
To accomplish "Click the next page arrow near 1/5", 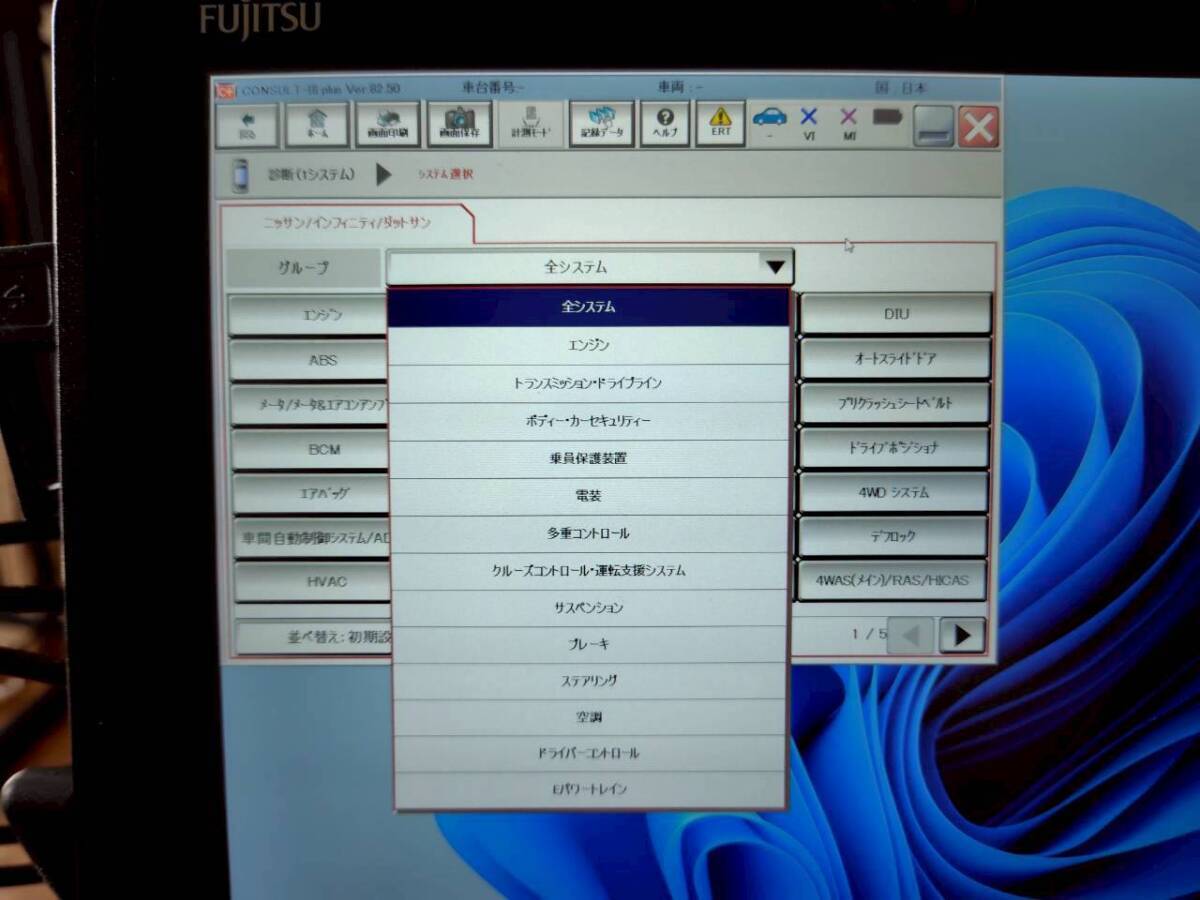I will click(962, 634).
